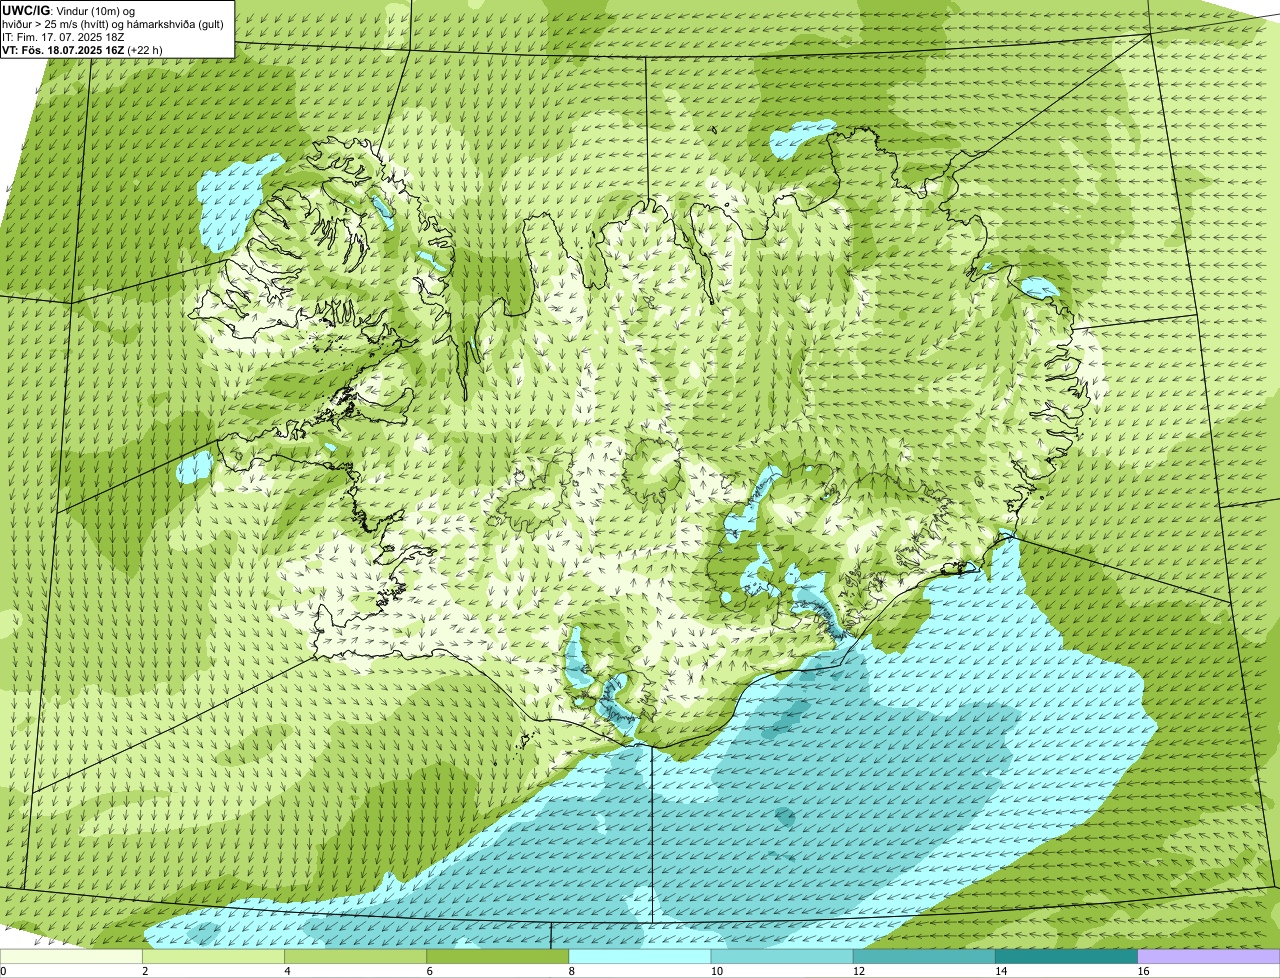Image resolution: width=1280 pixels, height=978 pixels.
Task: Click the lavender legend swatch above 16 m/s
Action: pyautogui.click(x=1208, y=957)
